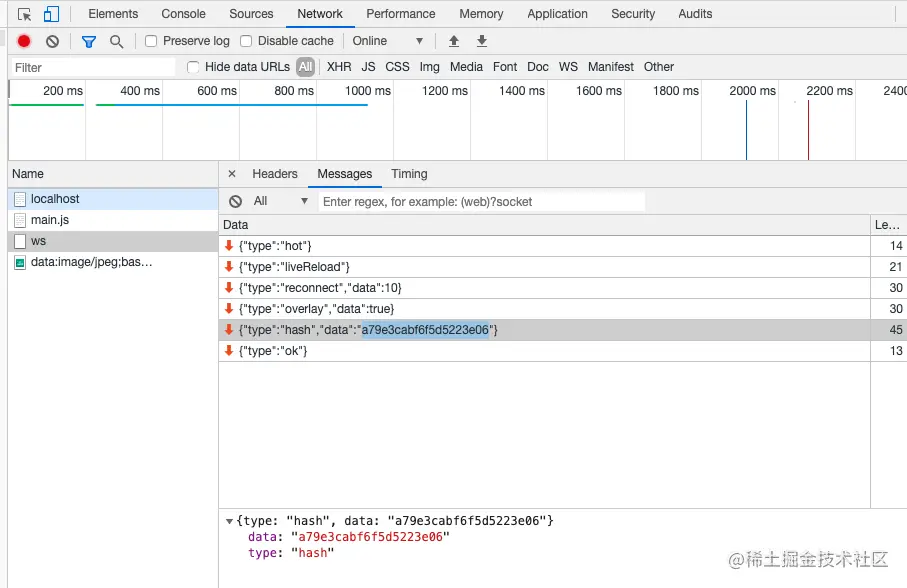Click the Import HAR upload arrow icon
Viewport: 907px width, 588px height.
(454, 41)
